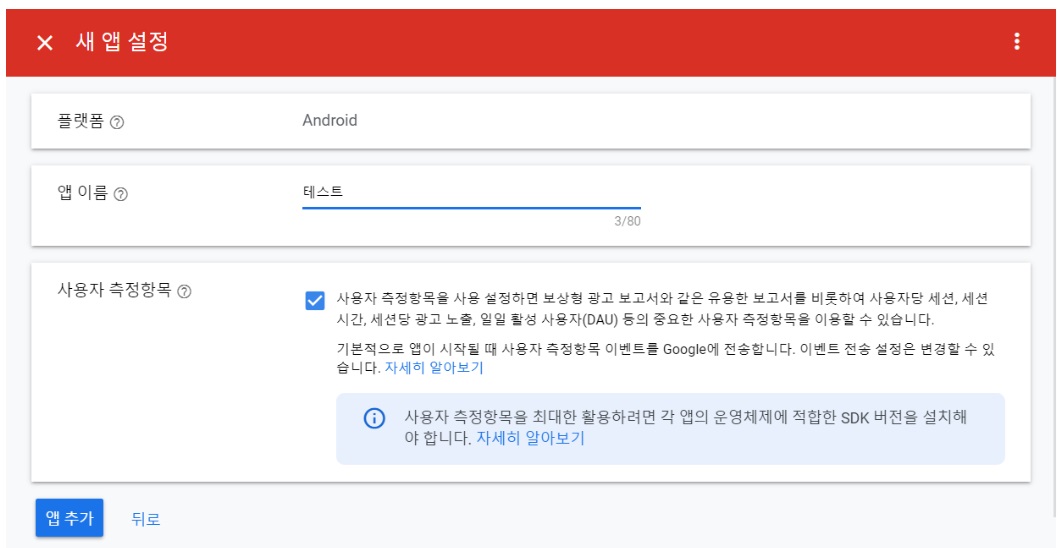The height and width of the screenshot is (548, 1061).
Task: Click the 앱 추가 button
Action: pyautogui.click(x=69, y=518)
